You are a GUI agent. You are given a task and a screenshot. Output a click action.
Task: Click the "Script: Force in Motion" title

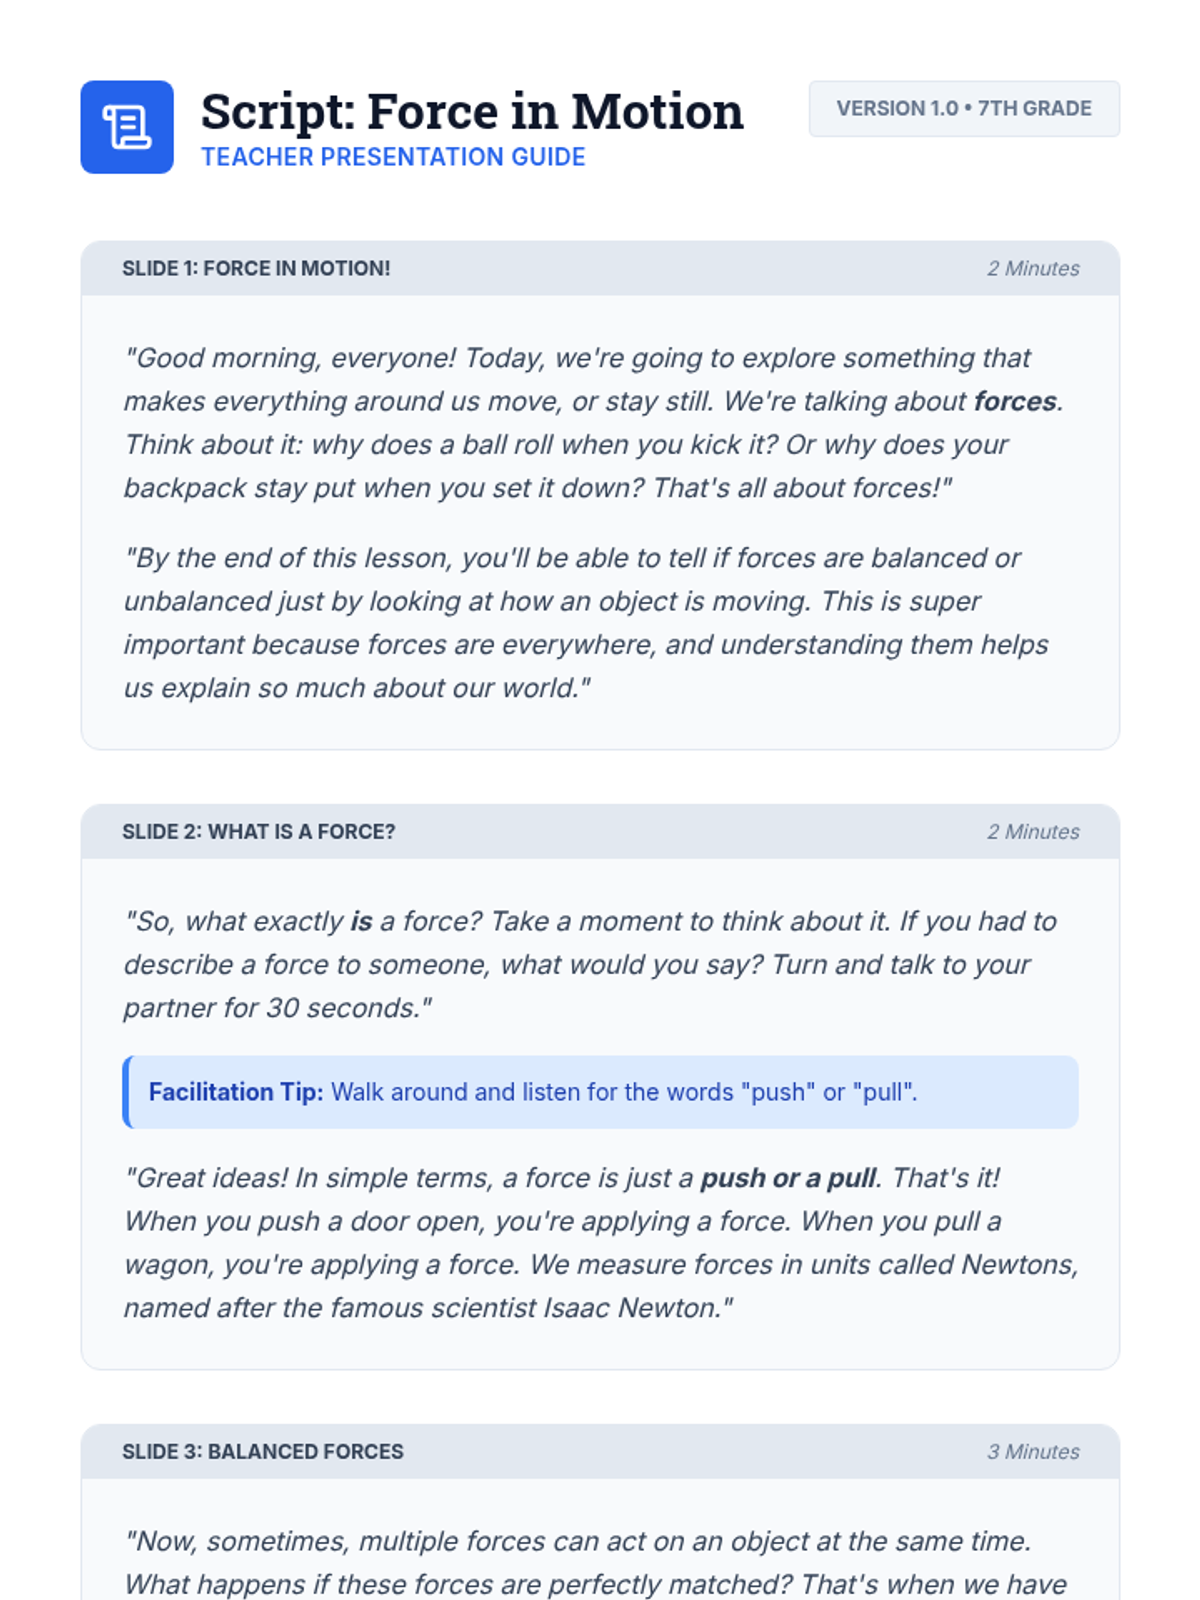(472, 111)
